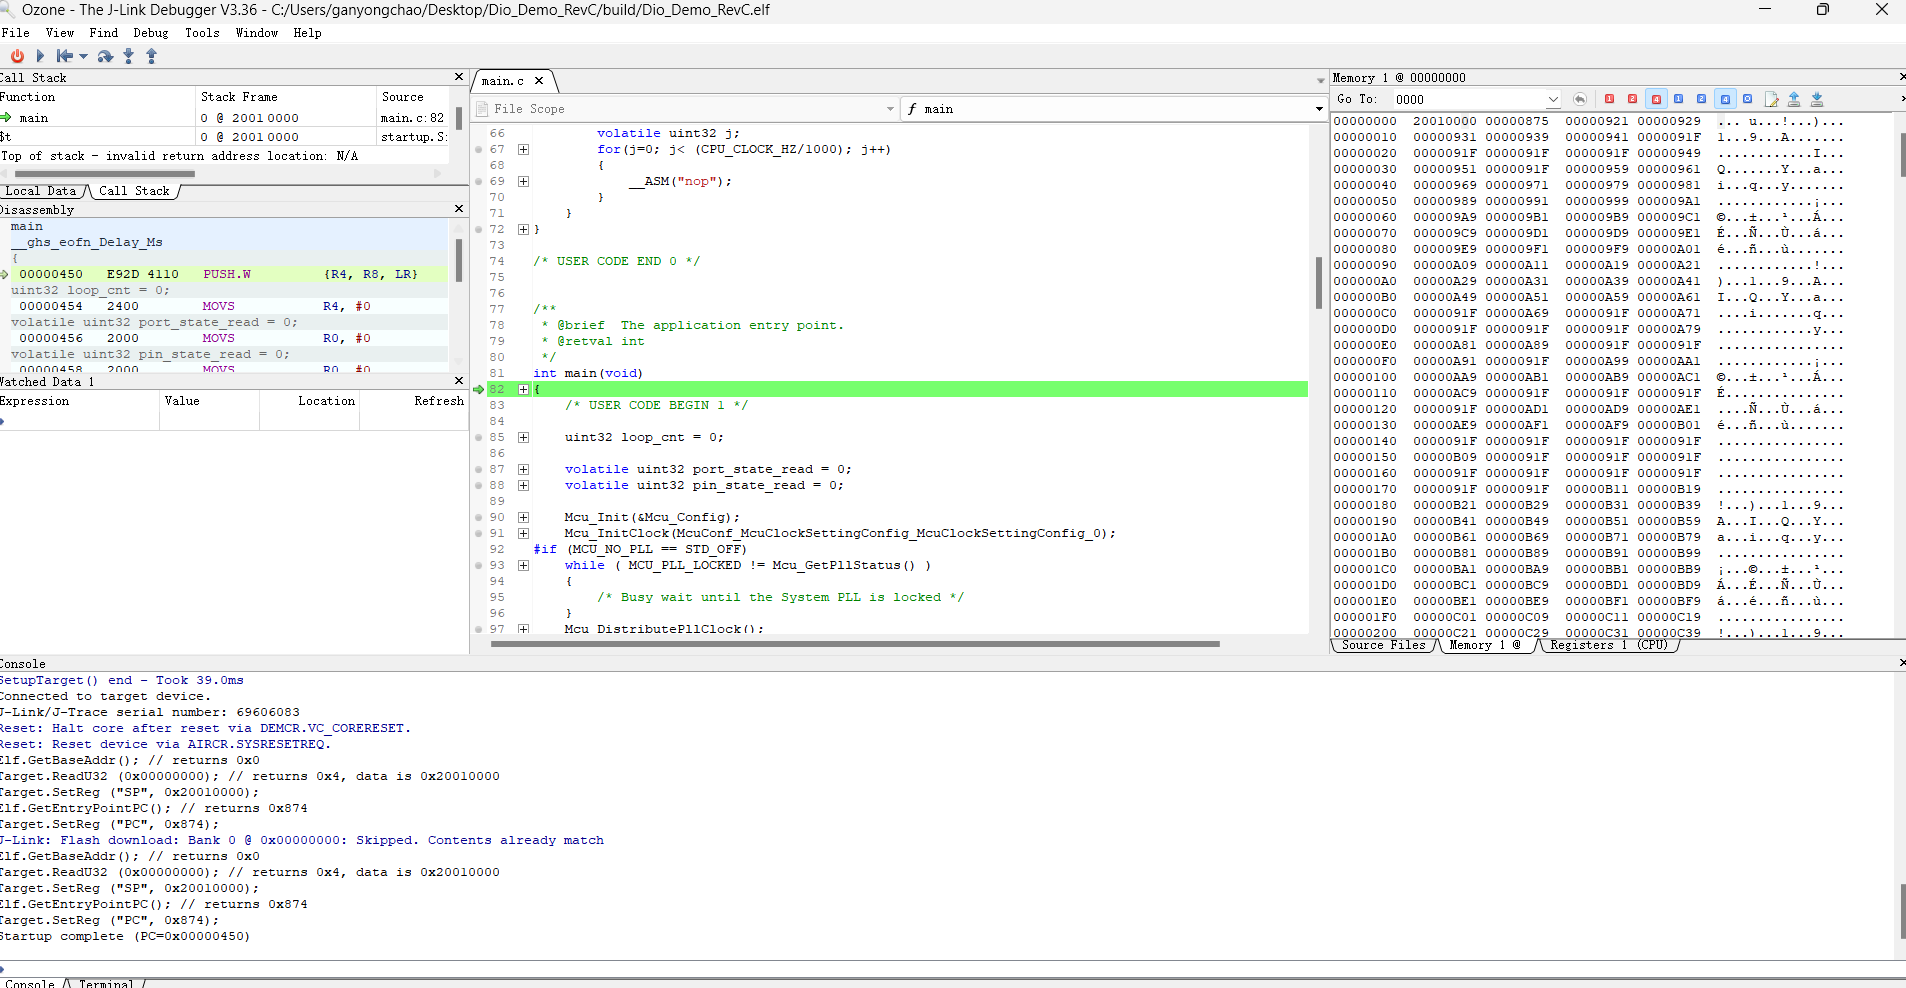Open the View menu

60,33
